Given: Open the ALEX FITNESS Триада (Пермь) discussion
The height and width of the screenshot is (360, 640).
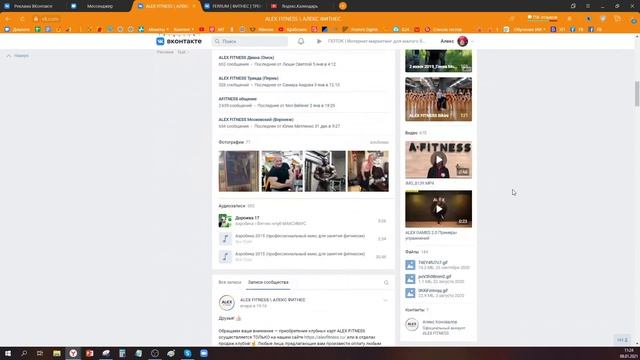Looking at the screenshot, I should (x=248, y=78).
